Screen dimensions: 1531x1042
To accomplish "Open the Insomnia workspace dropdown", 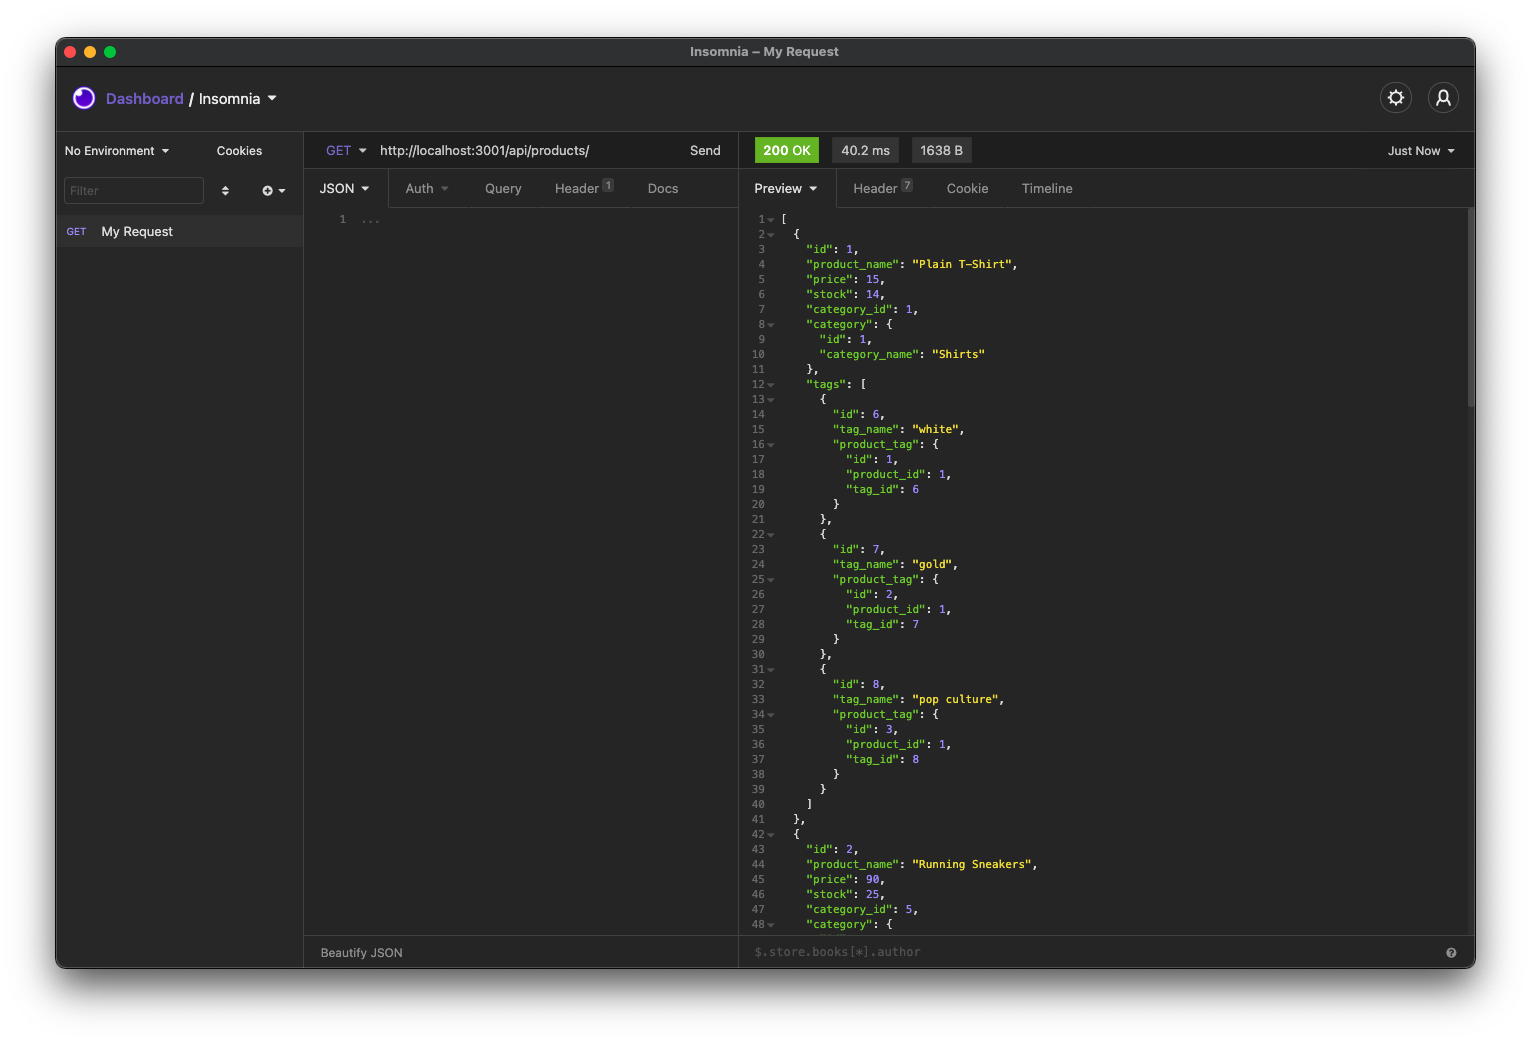I will [238, 99].
